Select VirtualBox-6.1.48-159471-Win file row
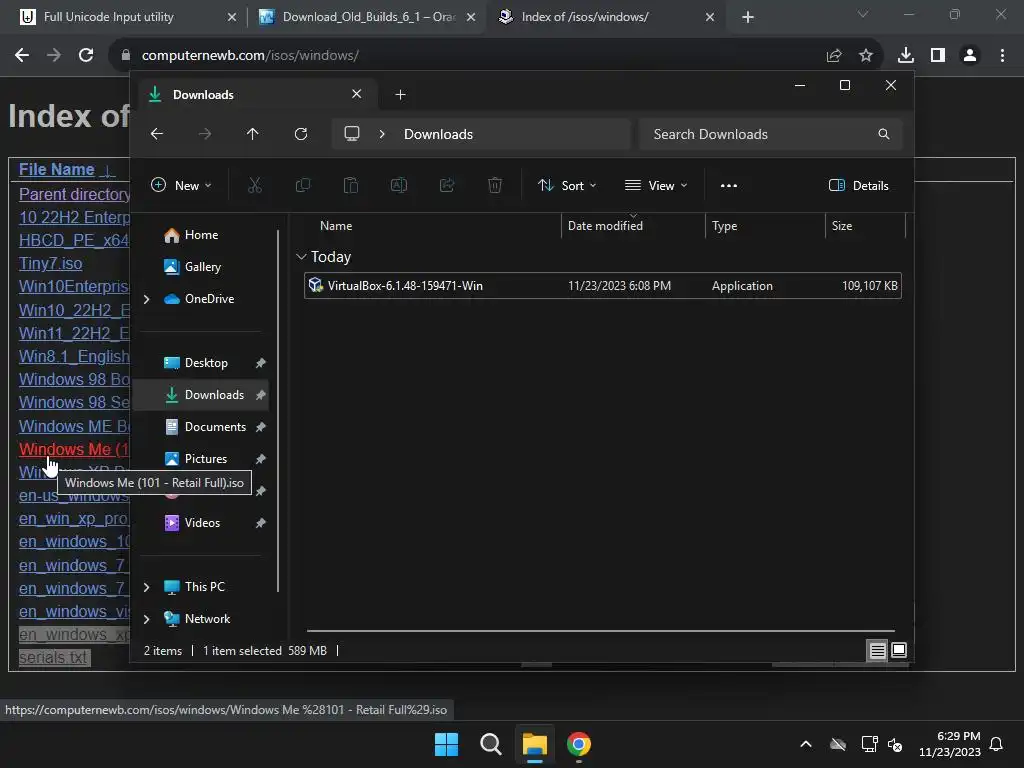The width and height of the screenshot is (1024, 768). click(602, 286)
